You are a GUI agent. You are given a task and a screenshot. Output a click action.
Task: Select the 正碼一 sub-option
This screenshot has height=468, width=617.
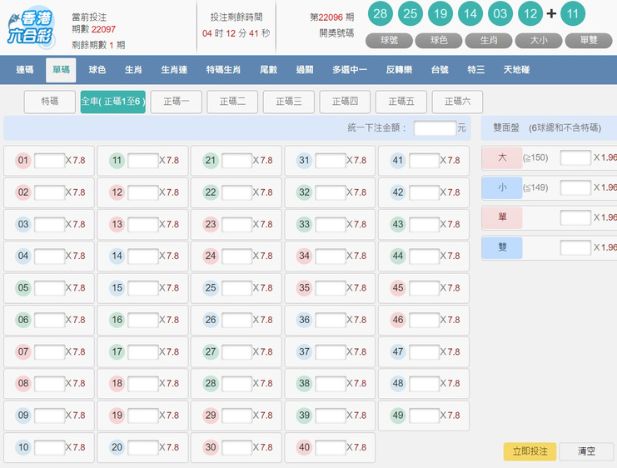176,102
